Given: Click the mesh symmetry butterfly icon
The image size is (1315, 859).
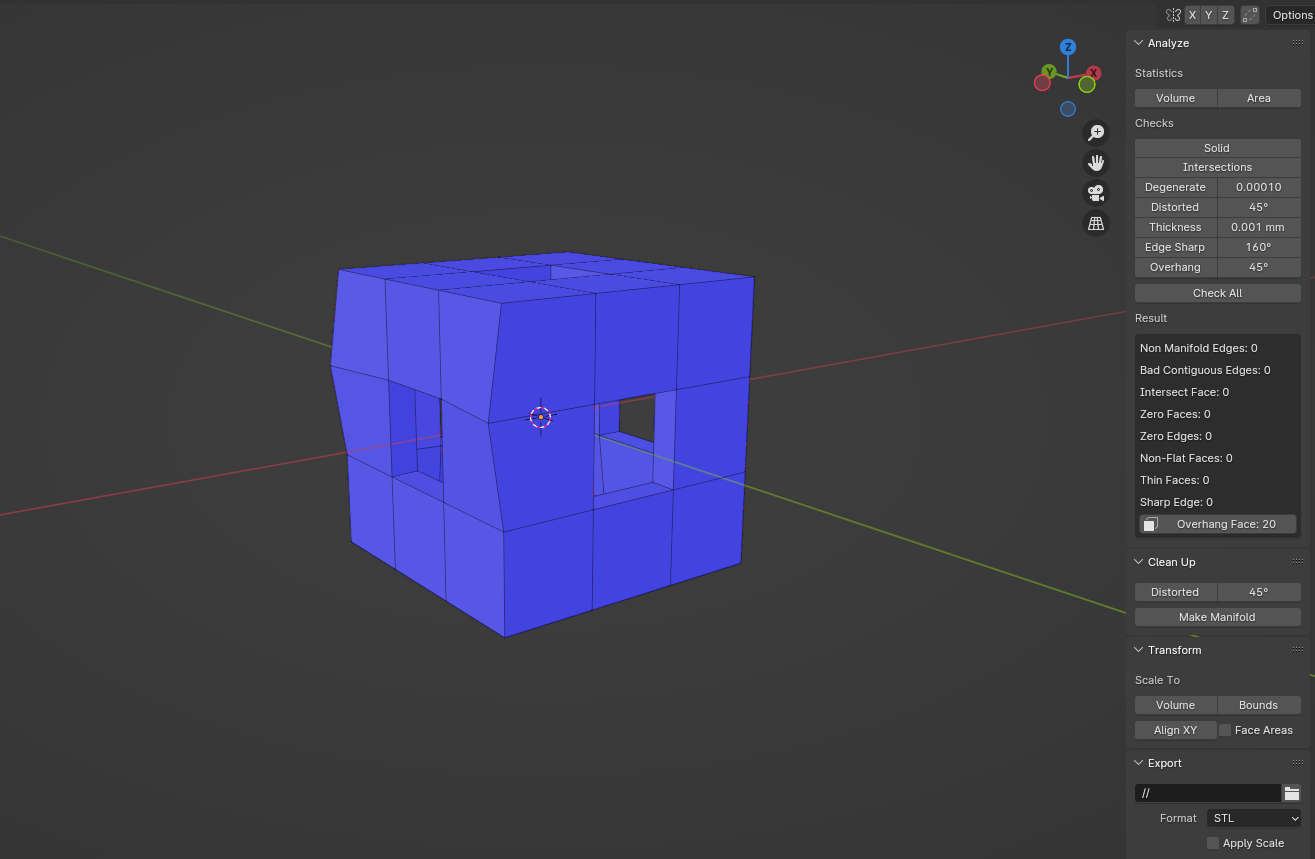Looking at the screenshot, I should (x=1173, y=15).
